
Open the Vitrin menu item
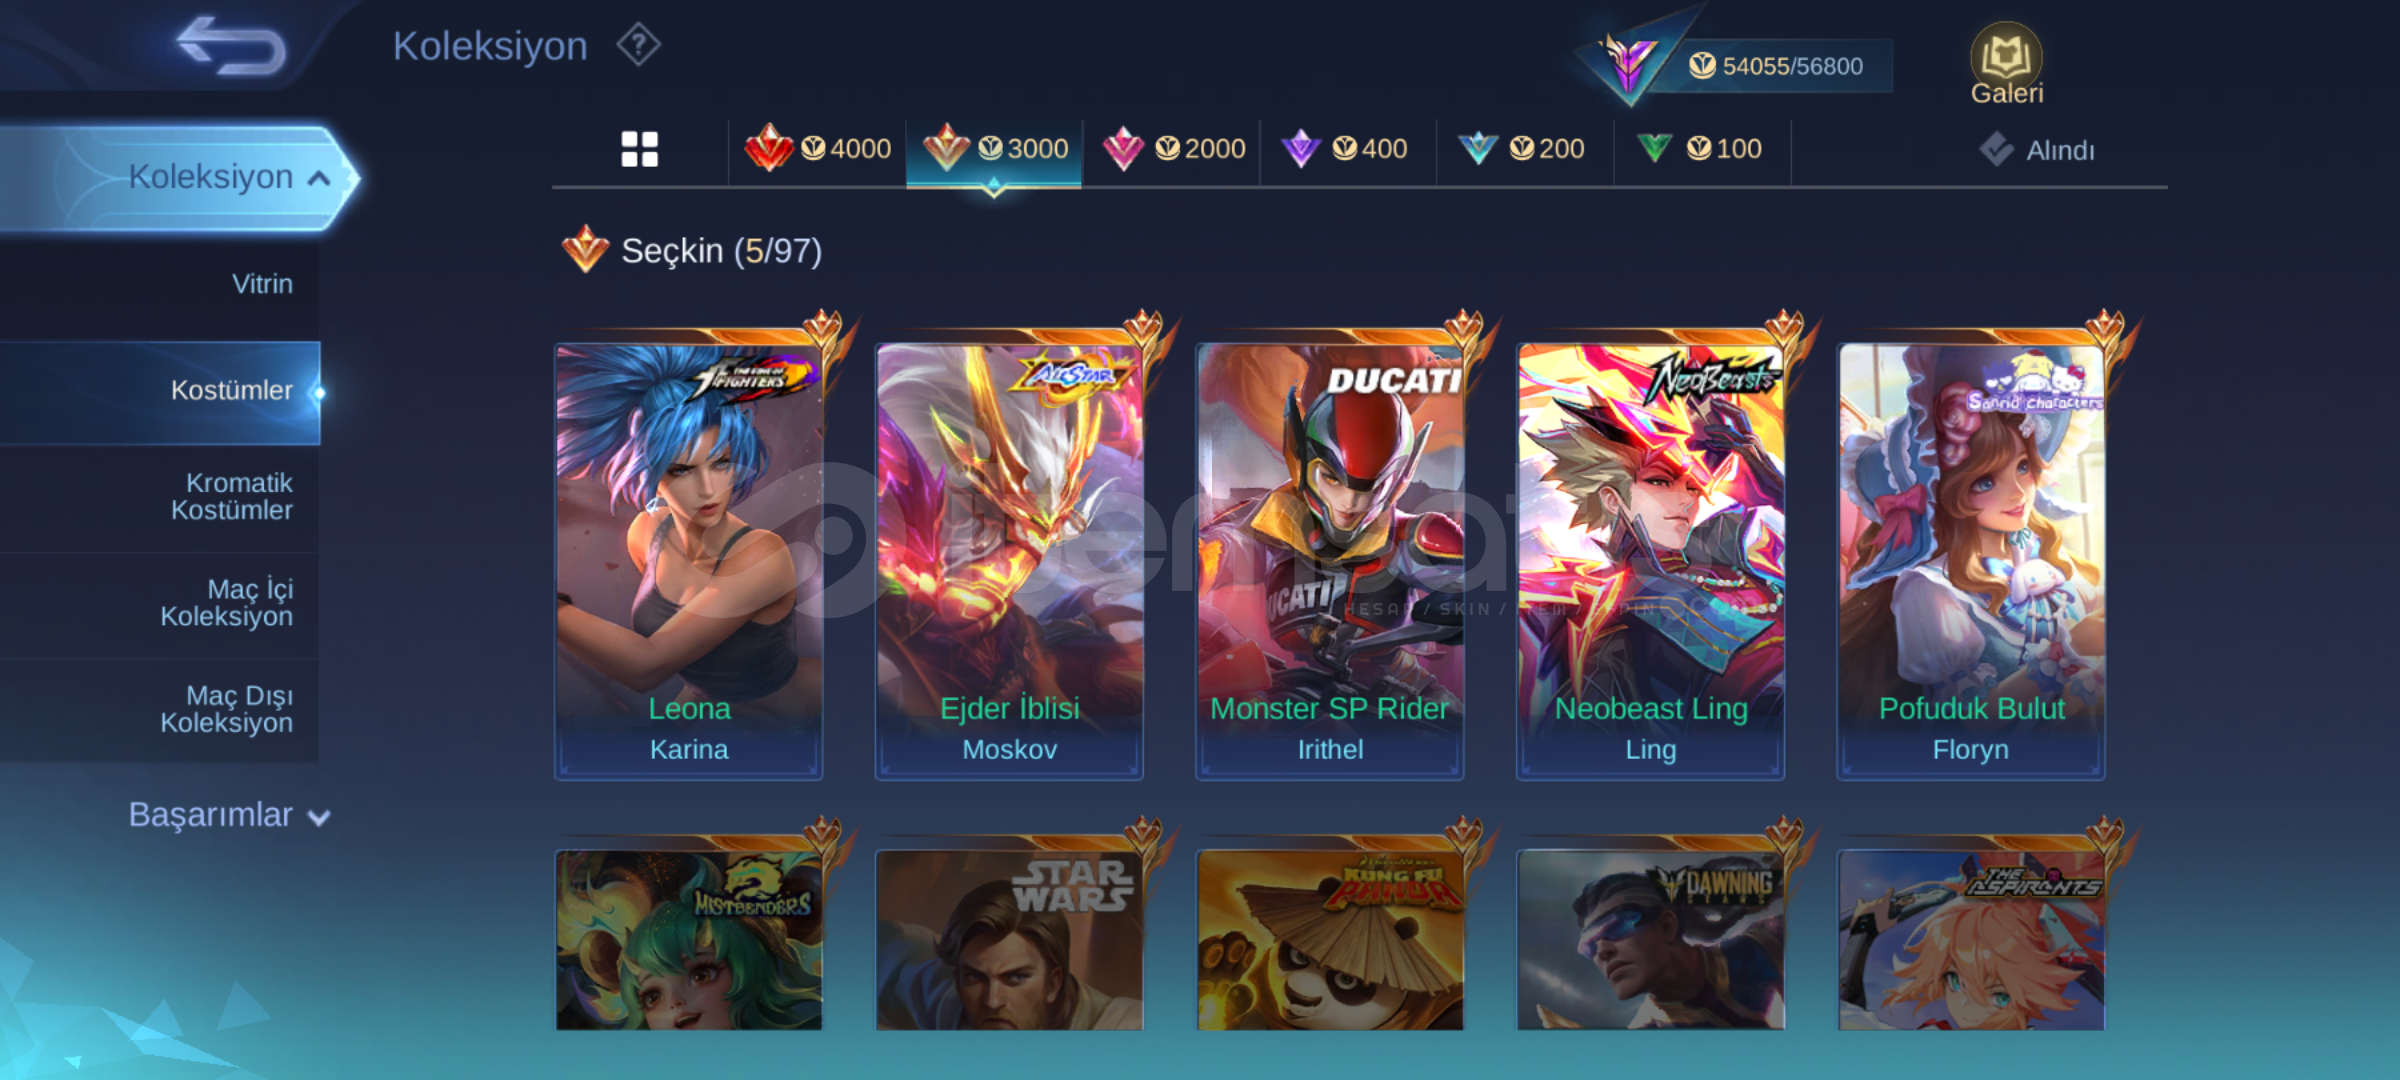262,284
